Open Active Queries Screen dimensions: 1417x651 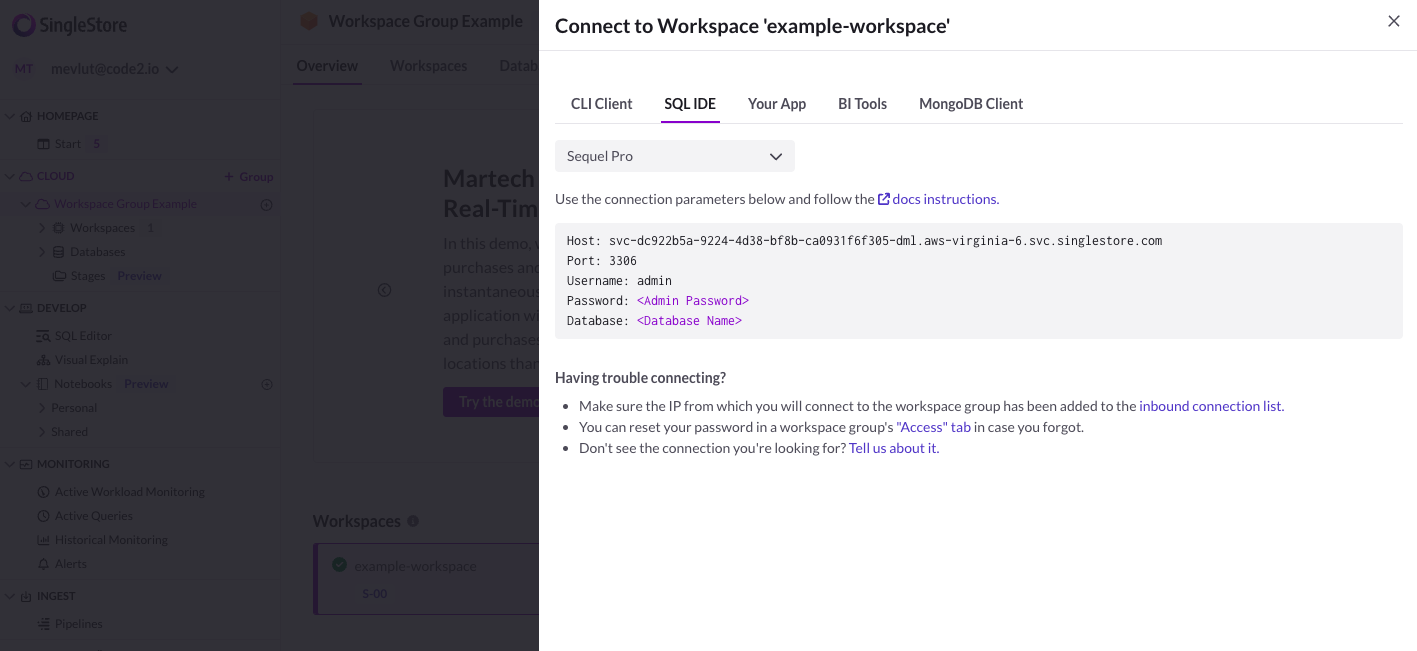coord(85,516)
